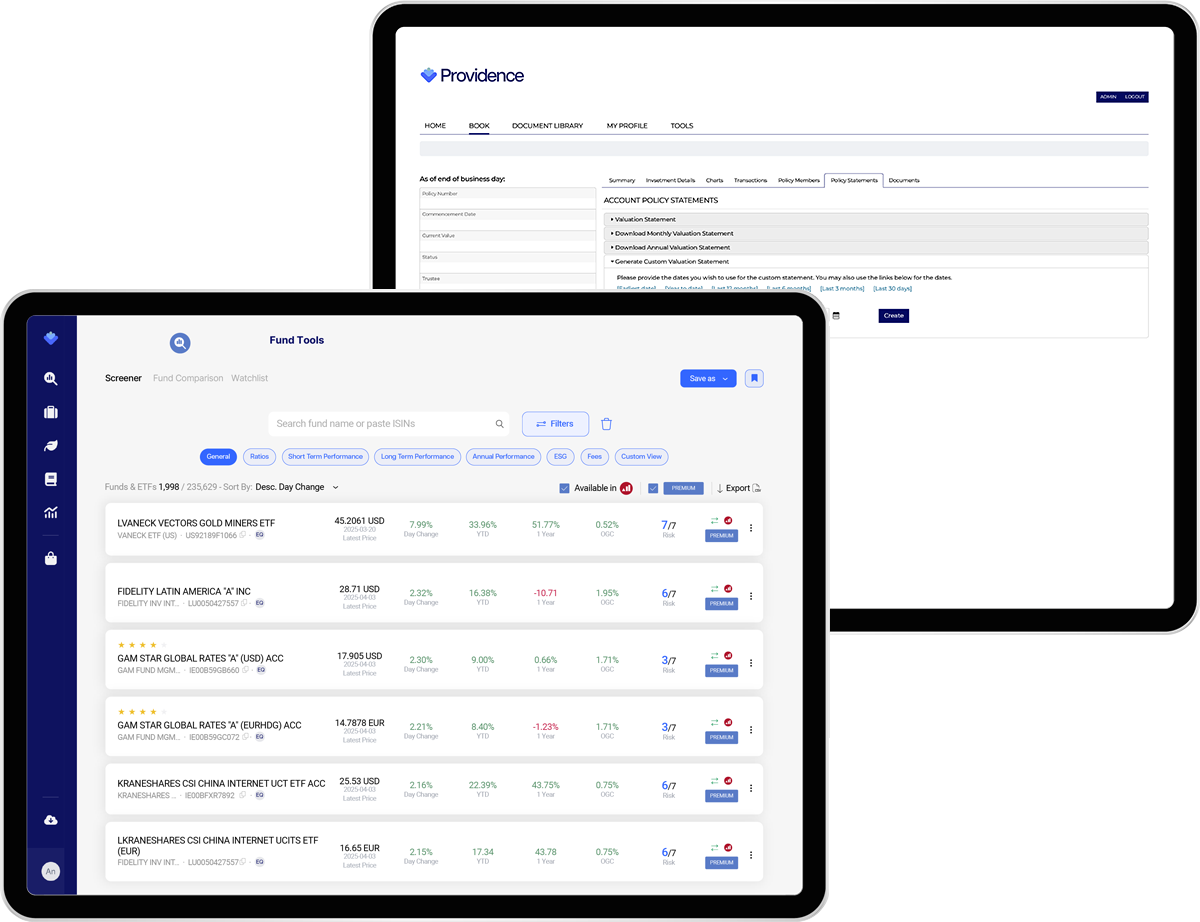This screenshot has width=1200, height=922.
Task: Open the shopping bag icon in sidebar
Action: click(x=51, y=559)
